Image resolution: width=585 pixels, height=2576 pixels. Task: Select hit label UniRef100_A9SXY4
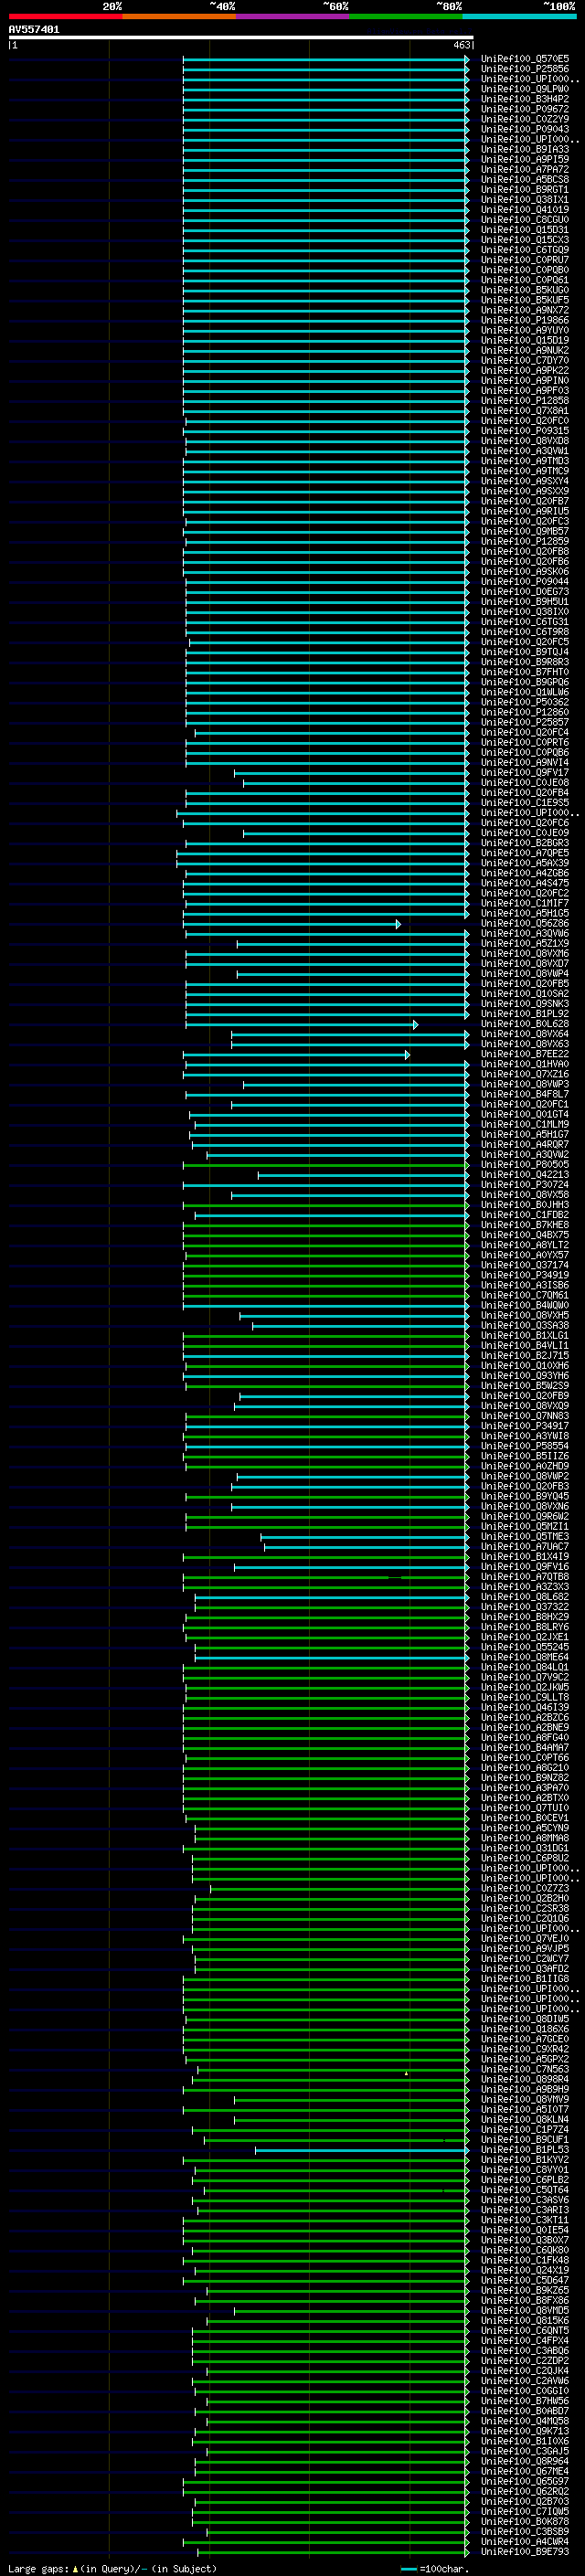[524, 481]
